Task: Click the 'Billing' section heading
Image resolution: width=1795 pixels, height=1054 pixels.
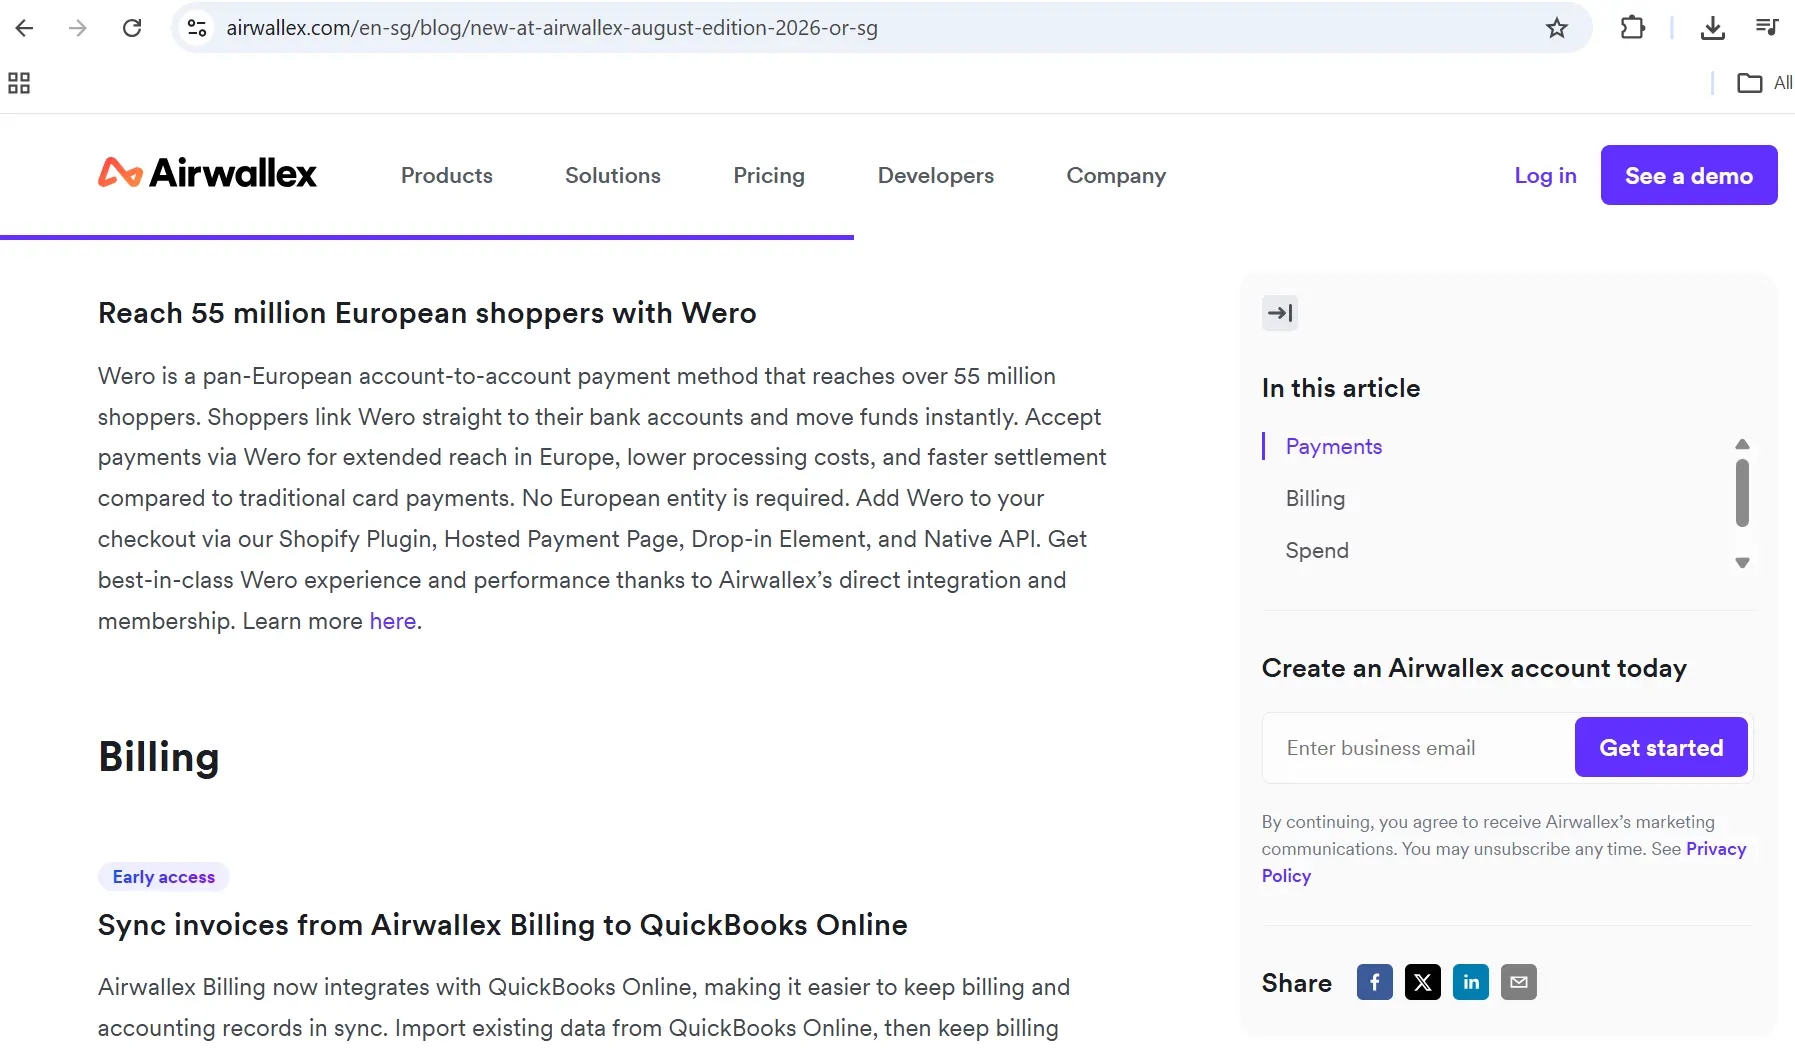Action: click(158, 757)
